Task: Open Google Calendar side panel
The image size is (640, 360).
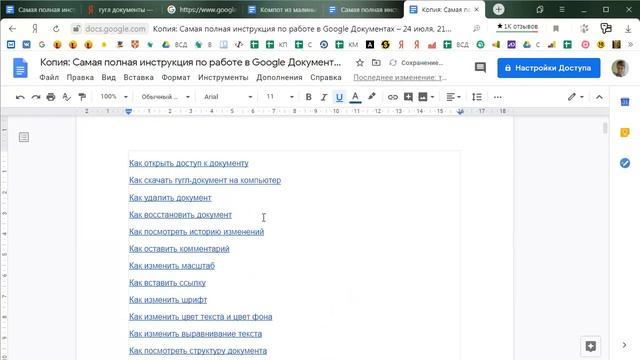Action: pos(625,102)
